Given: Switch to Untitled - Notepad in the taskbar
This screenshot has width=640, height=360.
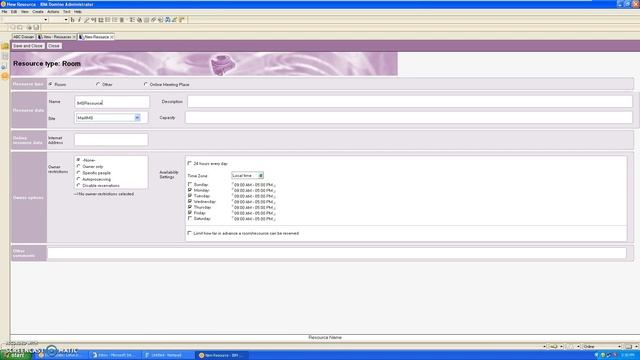Looking at the screenshot, I should 167,355.
